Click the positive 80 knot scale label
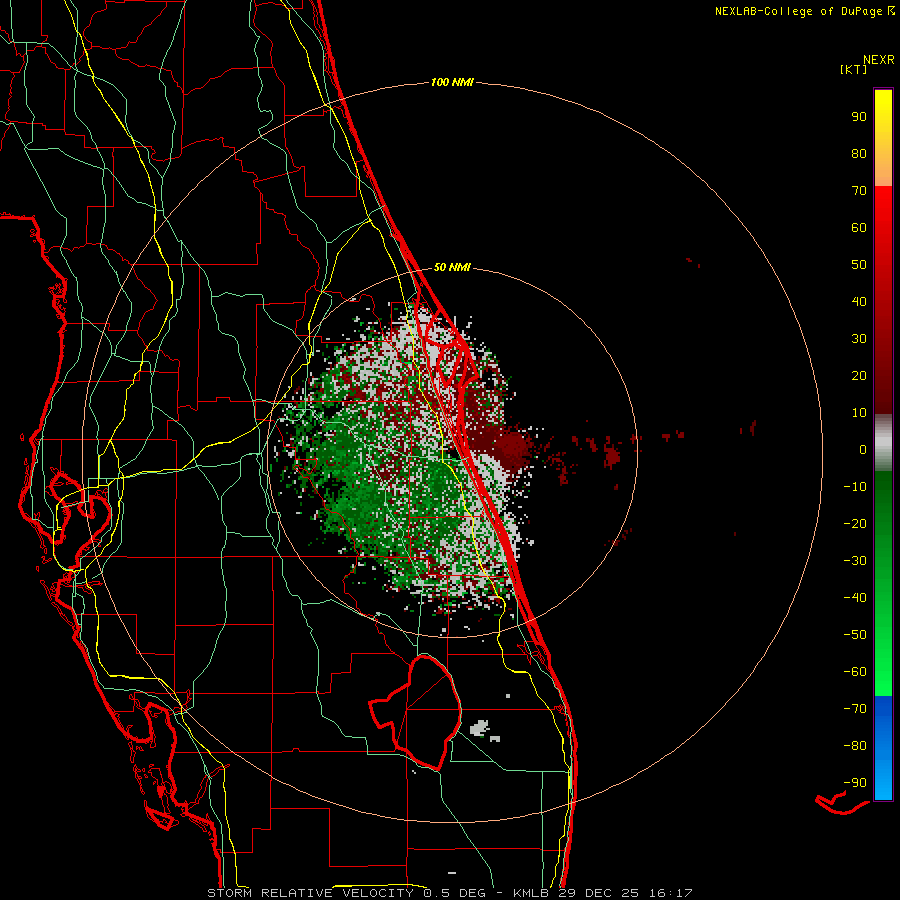This screenshot has height=900, width=900. 859,153
